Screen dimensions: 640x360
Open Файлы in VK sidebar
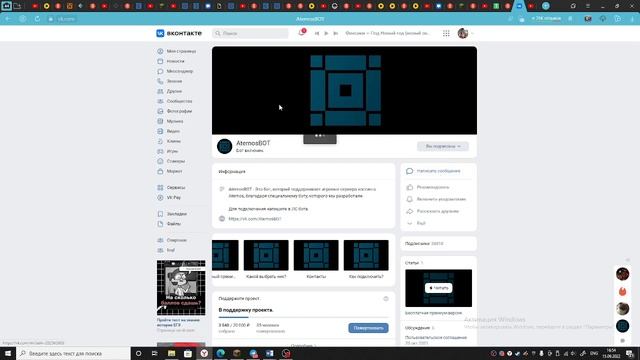(x=169, y=224)
